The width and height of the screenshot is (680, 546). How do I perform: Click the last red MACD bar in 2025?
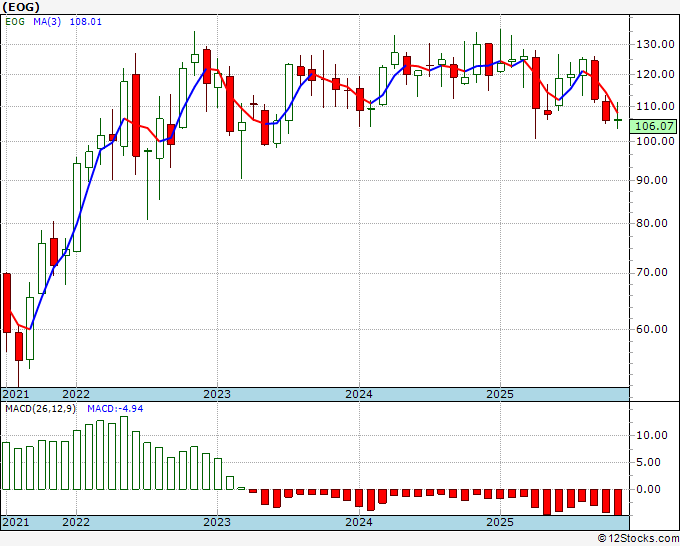[x=618, y=502]
